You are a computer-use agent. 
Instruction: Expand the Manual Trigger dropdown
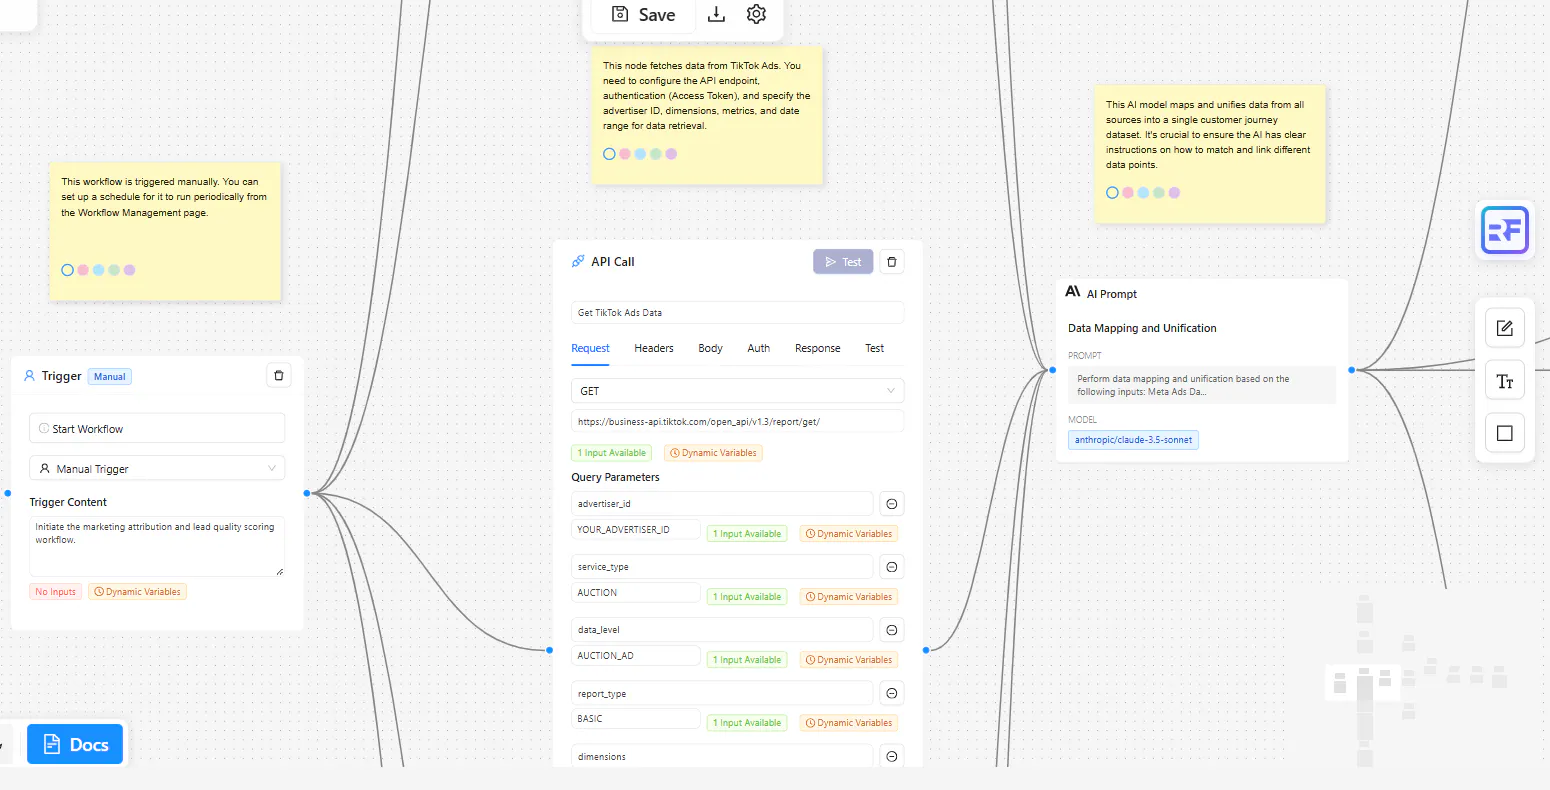(157, 468)
